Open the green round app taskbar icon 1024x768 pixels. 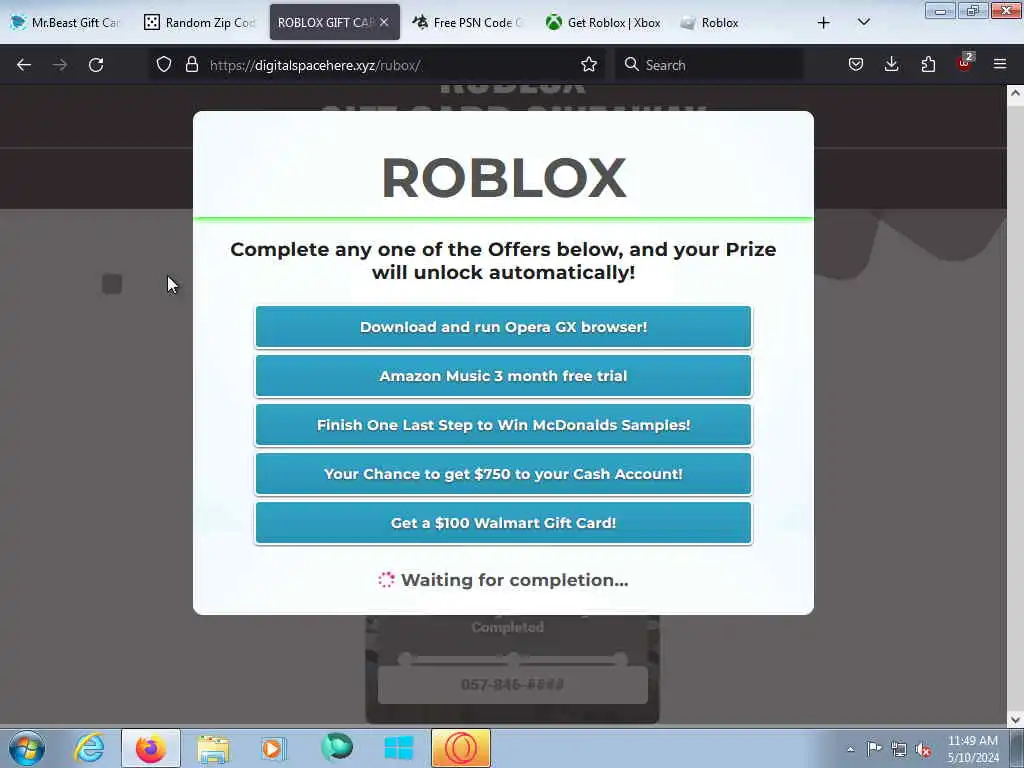tap(337, 747)
